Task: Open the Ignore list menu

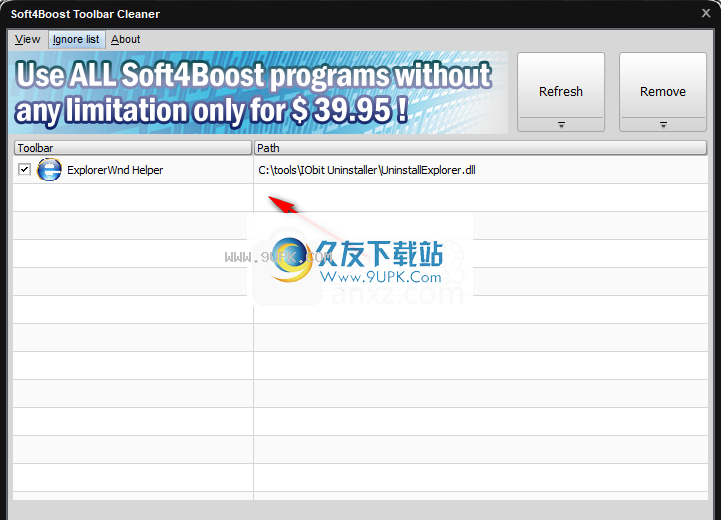Action: [76, 40]
